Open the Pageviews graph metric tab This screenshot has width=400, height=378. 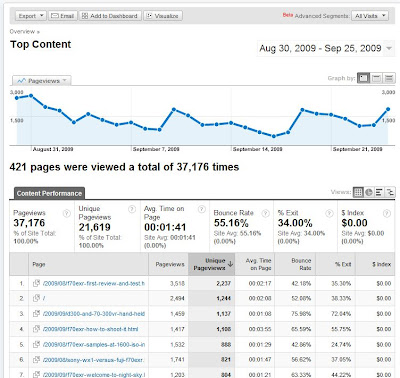tap(42, 81)
